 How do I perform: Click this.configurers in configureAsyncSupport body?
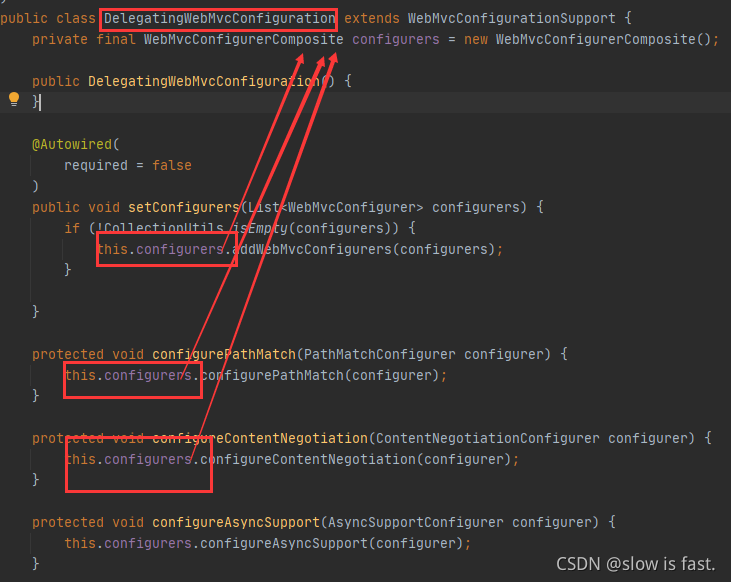128,543
